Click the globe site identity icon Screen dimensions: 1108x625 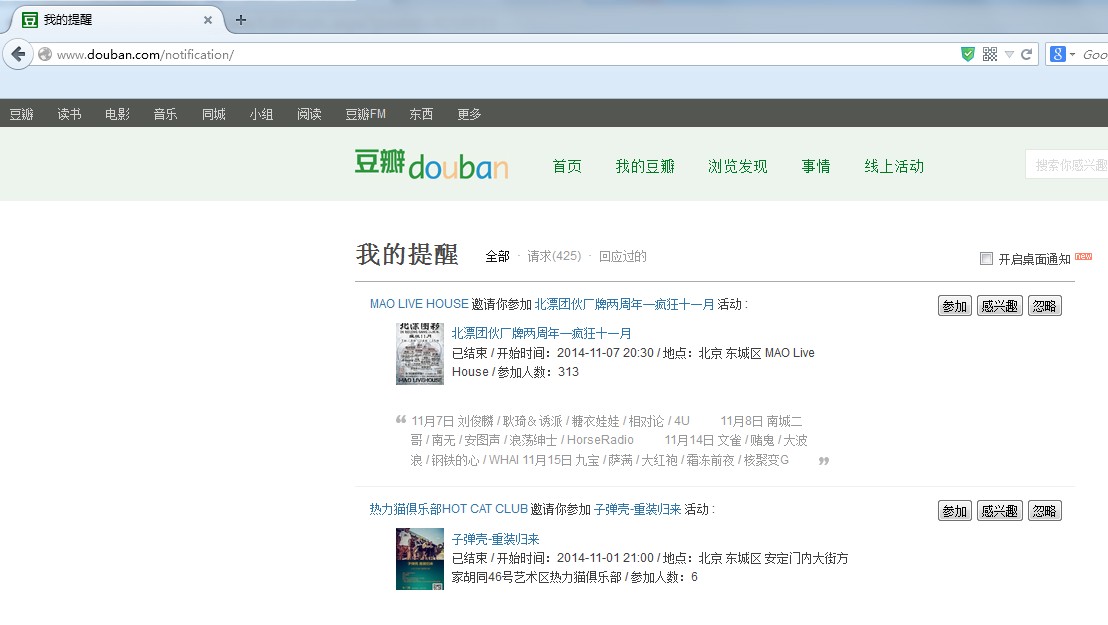(45, 54)
